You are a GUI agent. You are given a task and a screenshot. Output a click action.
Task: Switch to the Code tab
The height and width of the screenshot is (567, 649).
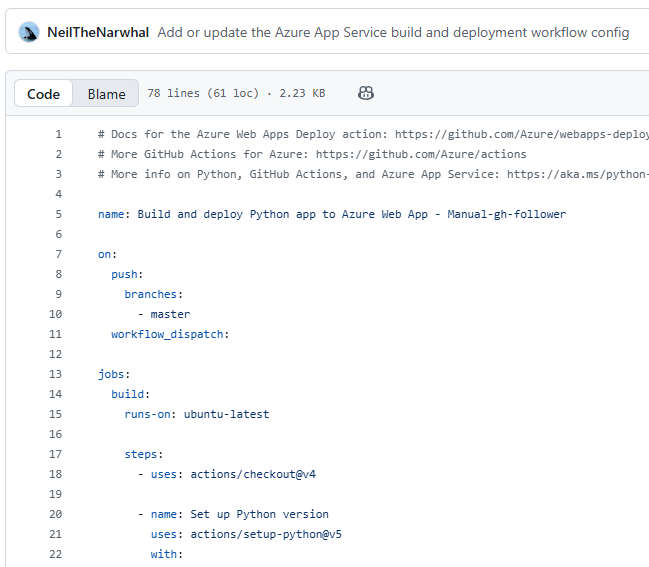[43, 94]
